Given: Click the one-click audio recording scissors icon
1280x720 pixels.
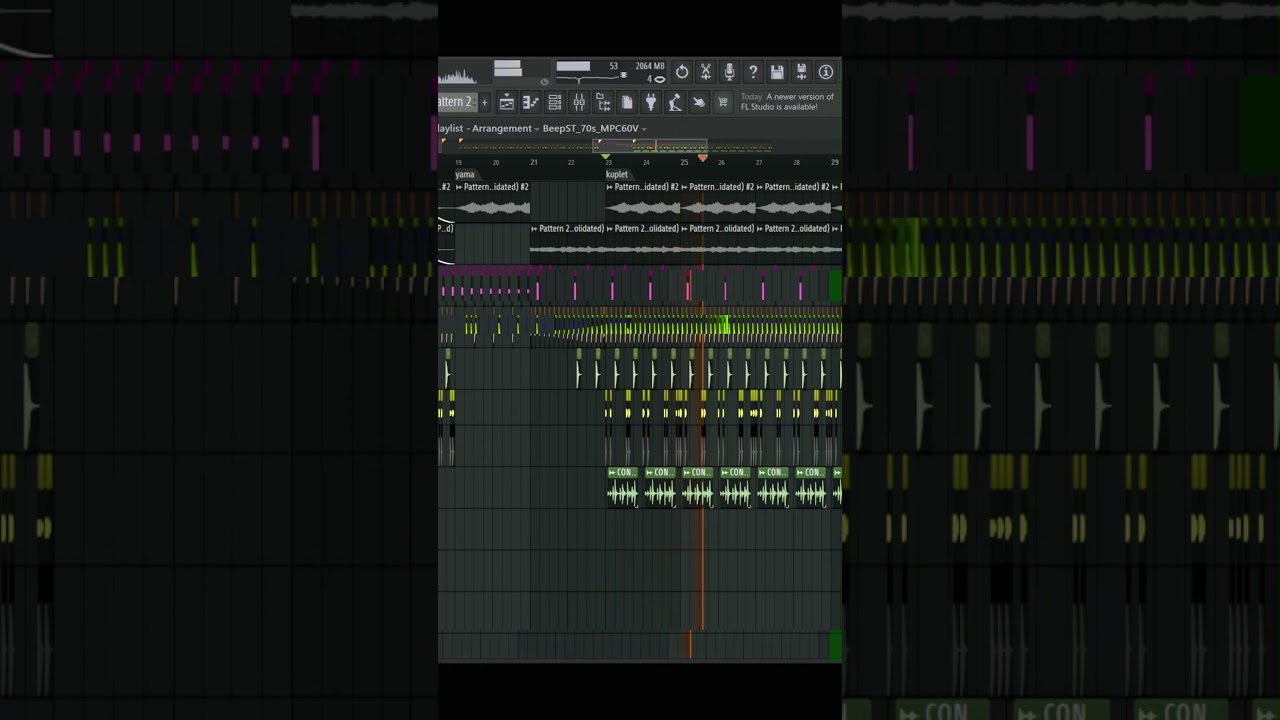Looking at the screenshot, I should 706,72.
